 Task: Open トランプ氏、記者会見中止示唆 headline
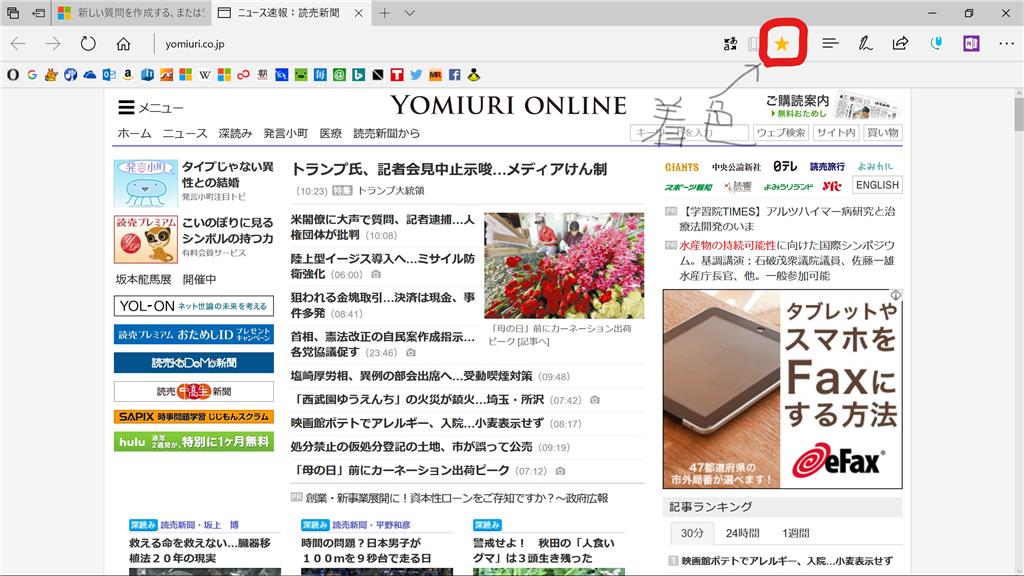pyautogui.click(x=449, y=169)
